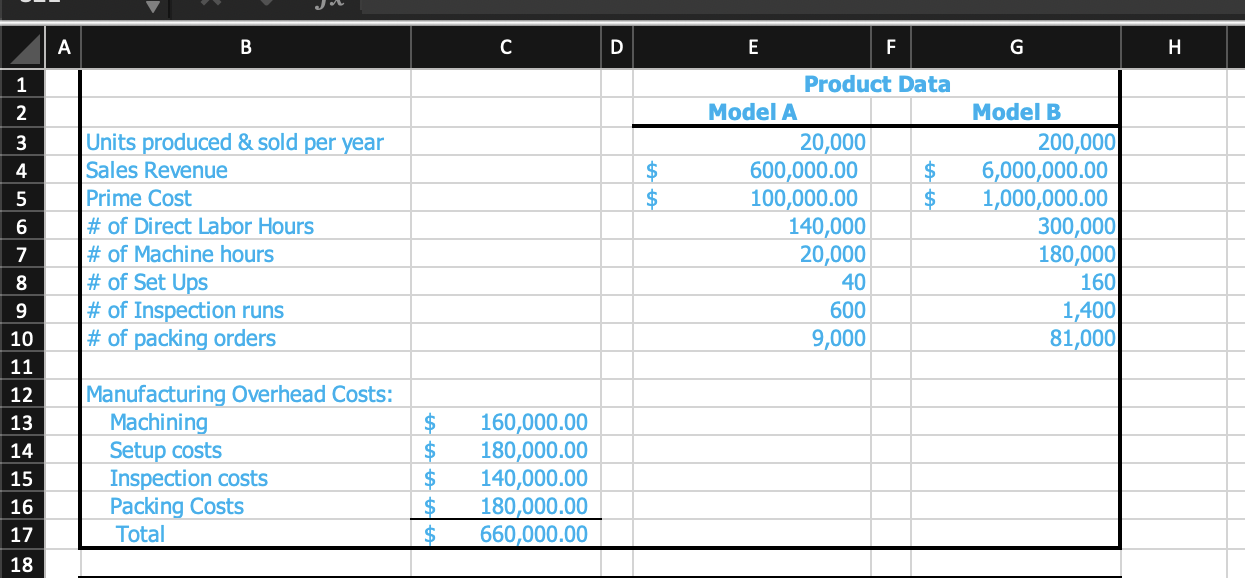1245x578 pixels.
Task: Select column header B
Action: tap(246, 46)
